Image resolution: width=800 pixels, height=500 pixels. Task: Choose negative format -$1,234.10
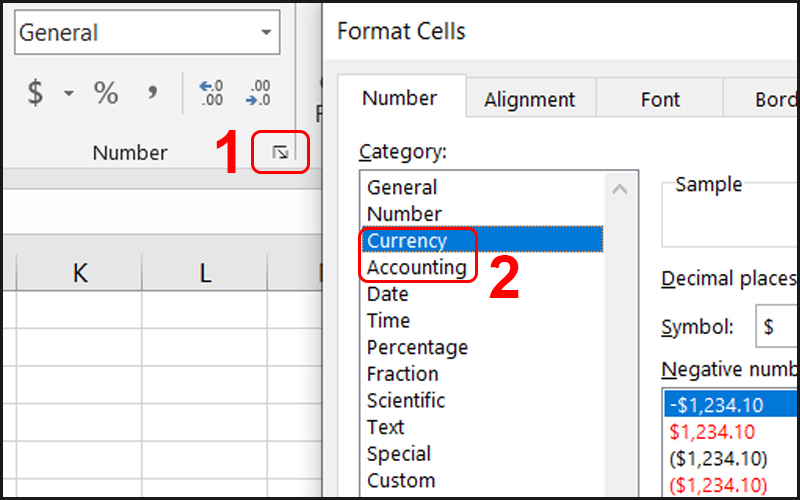(x=732, y=405)
